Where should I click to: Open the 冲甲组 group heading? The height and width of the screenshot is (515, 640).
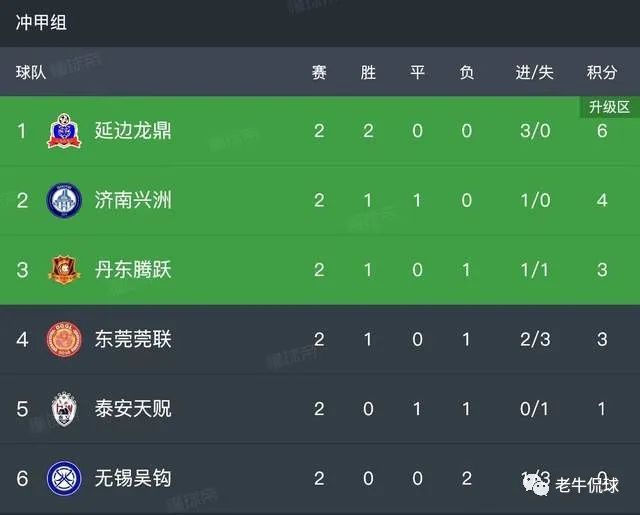tap(42, 22)
